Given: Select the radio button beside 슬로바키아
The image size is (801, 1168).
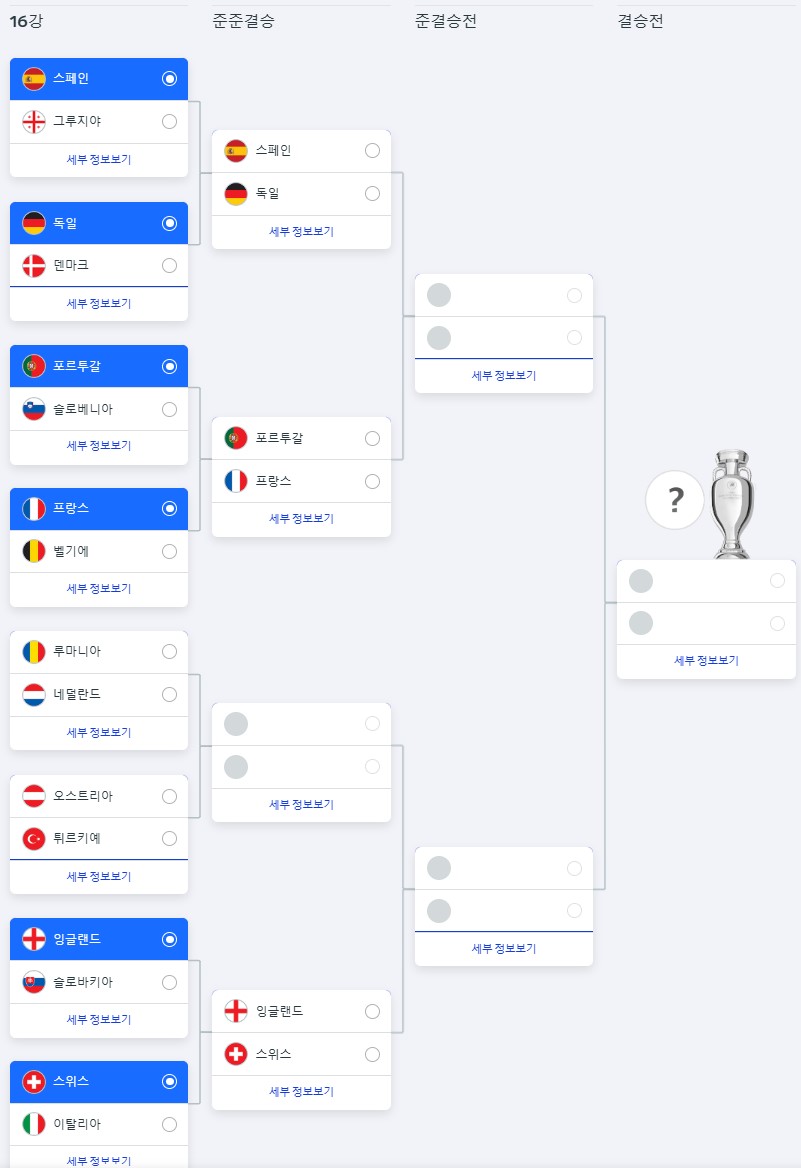Looking at the screenshot, I should (169, 982).
